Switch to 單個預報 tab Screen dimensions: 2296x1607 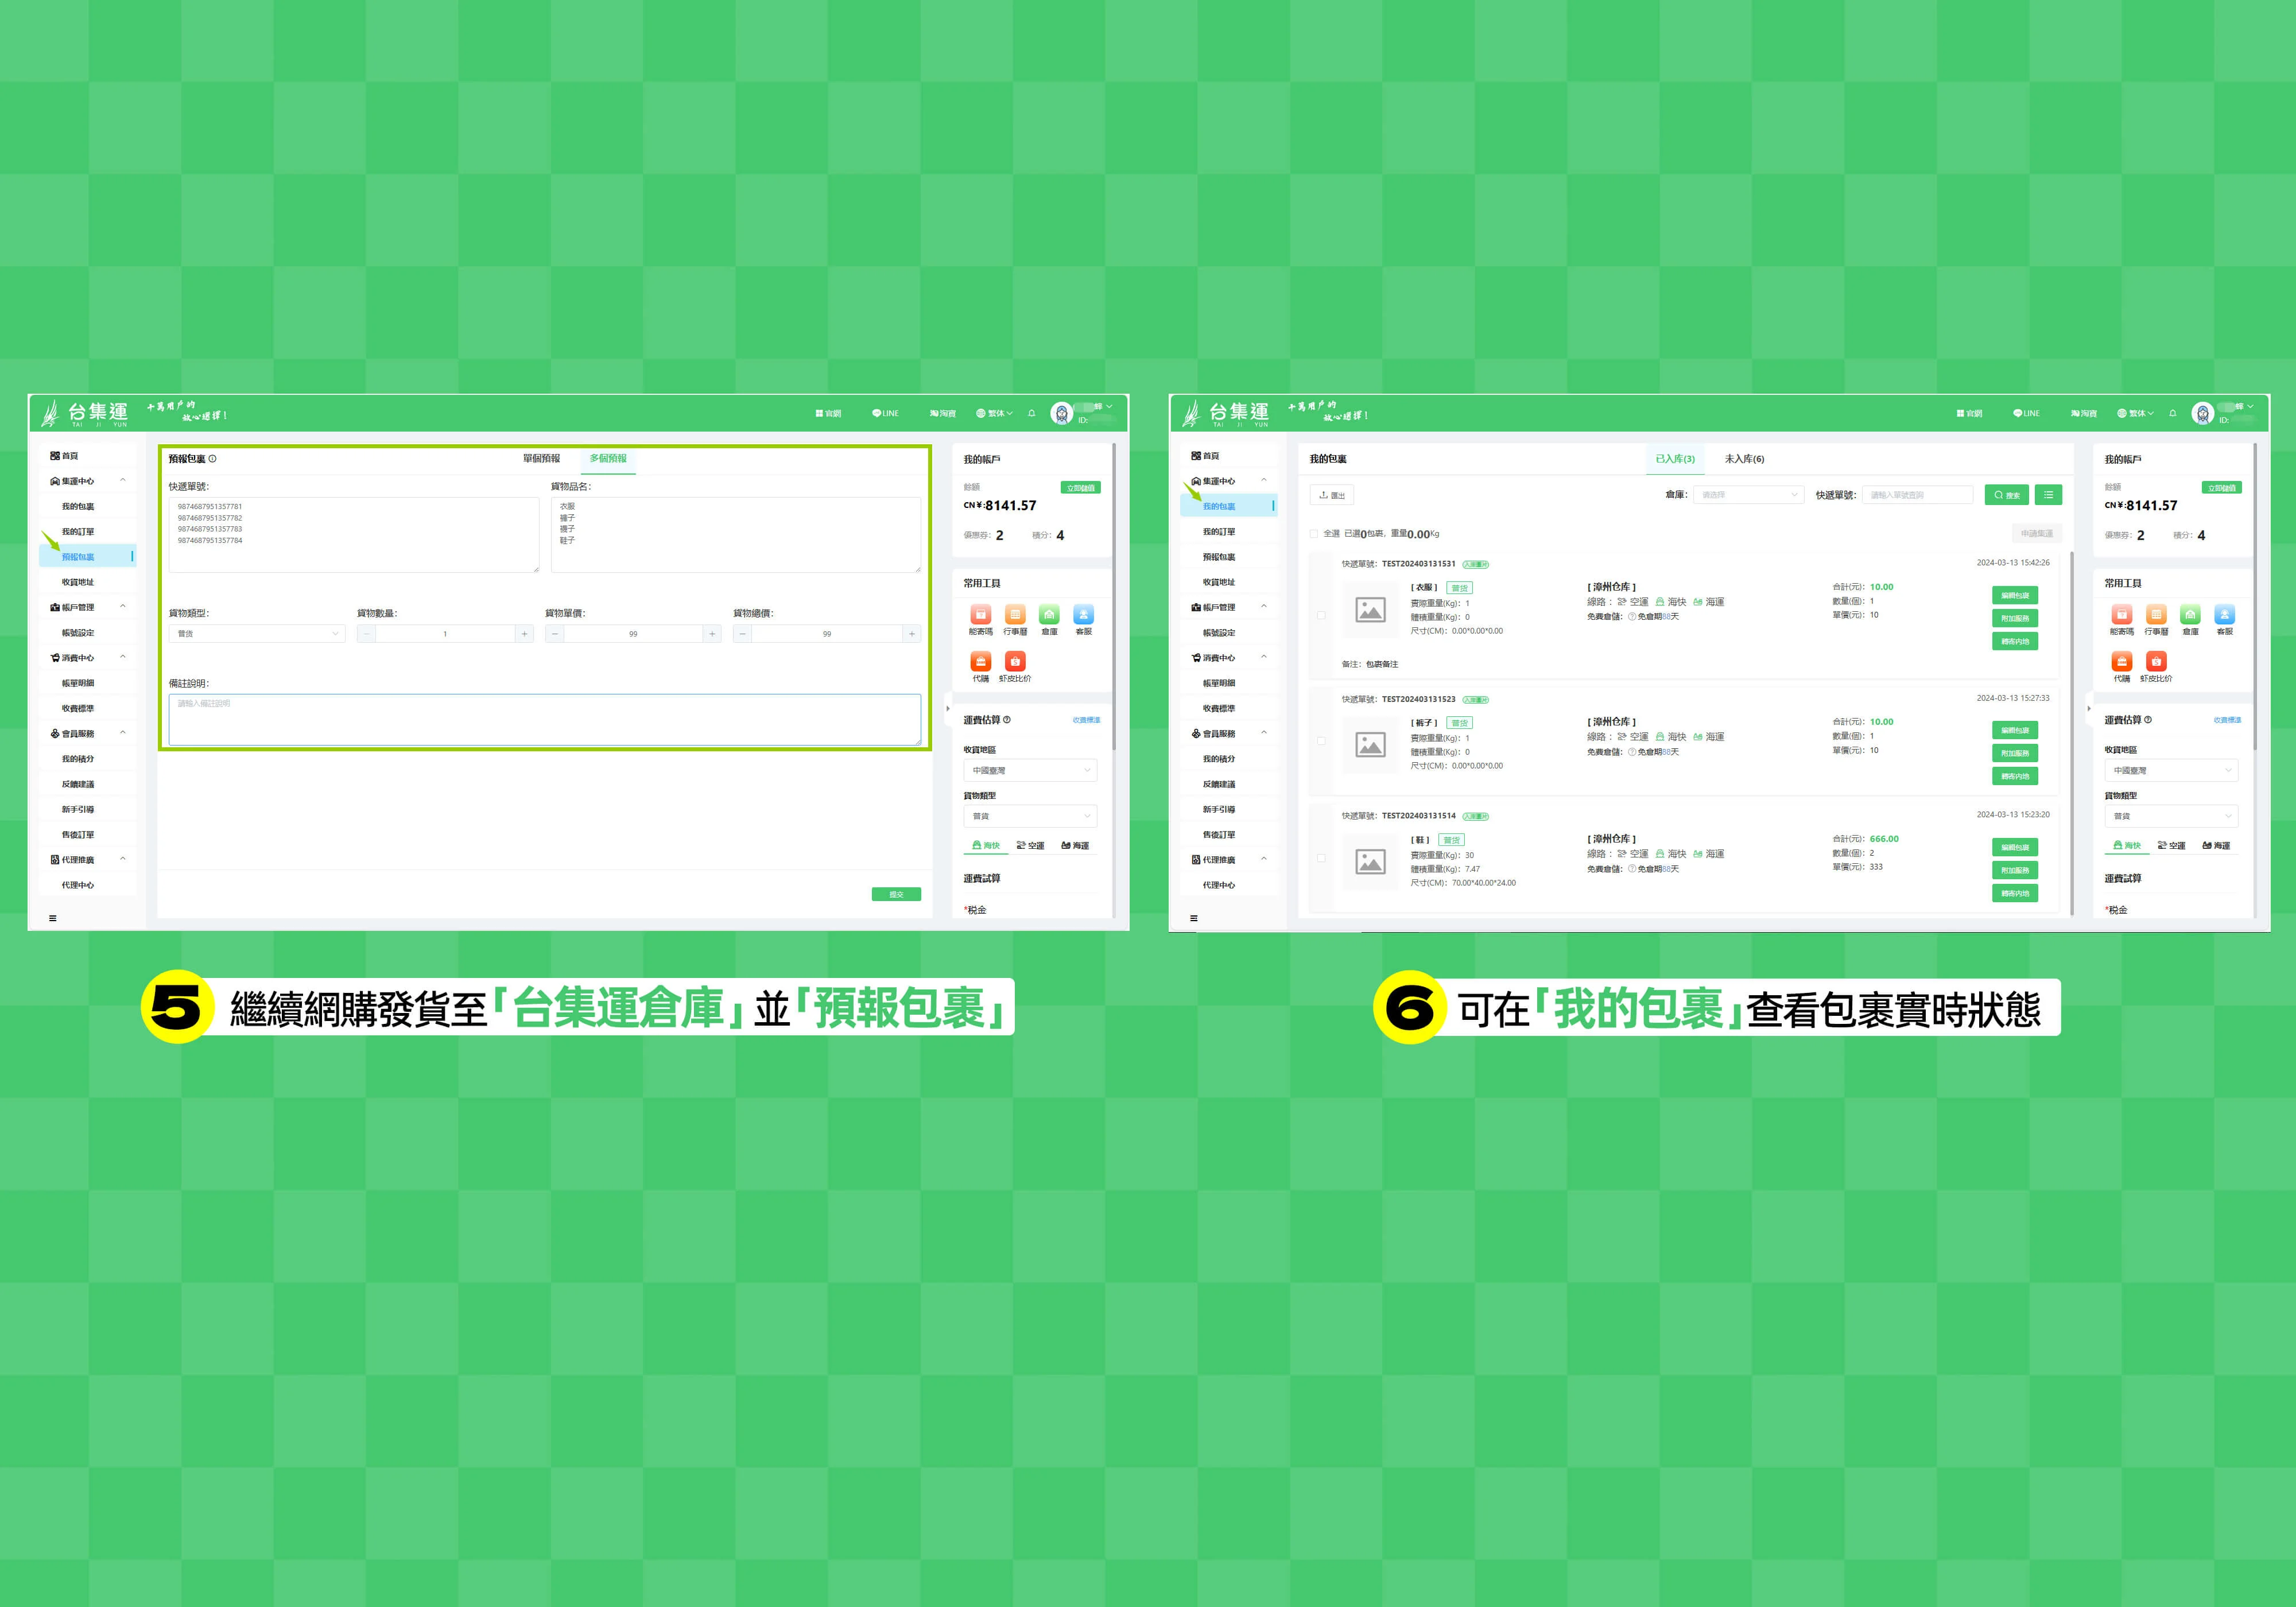coord(541,459)
